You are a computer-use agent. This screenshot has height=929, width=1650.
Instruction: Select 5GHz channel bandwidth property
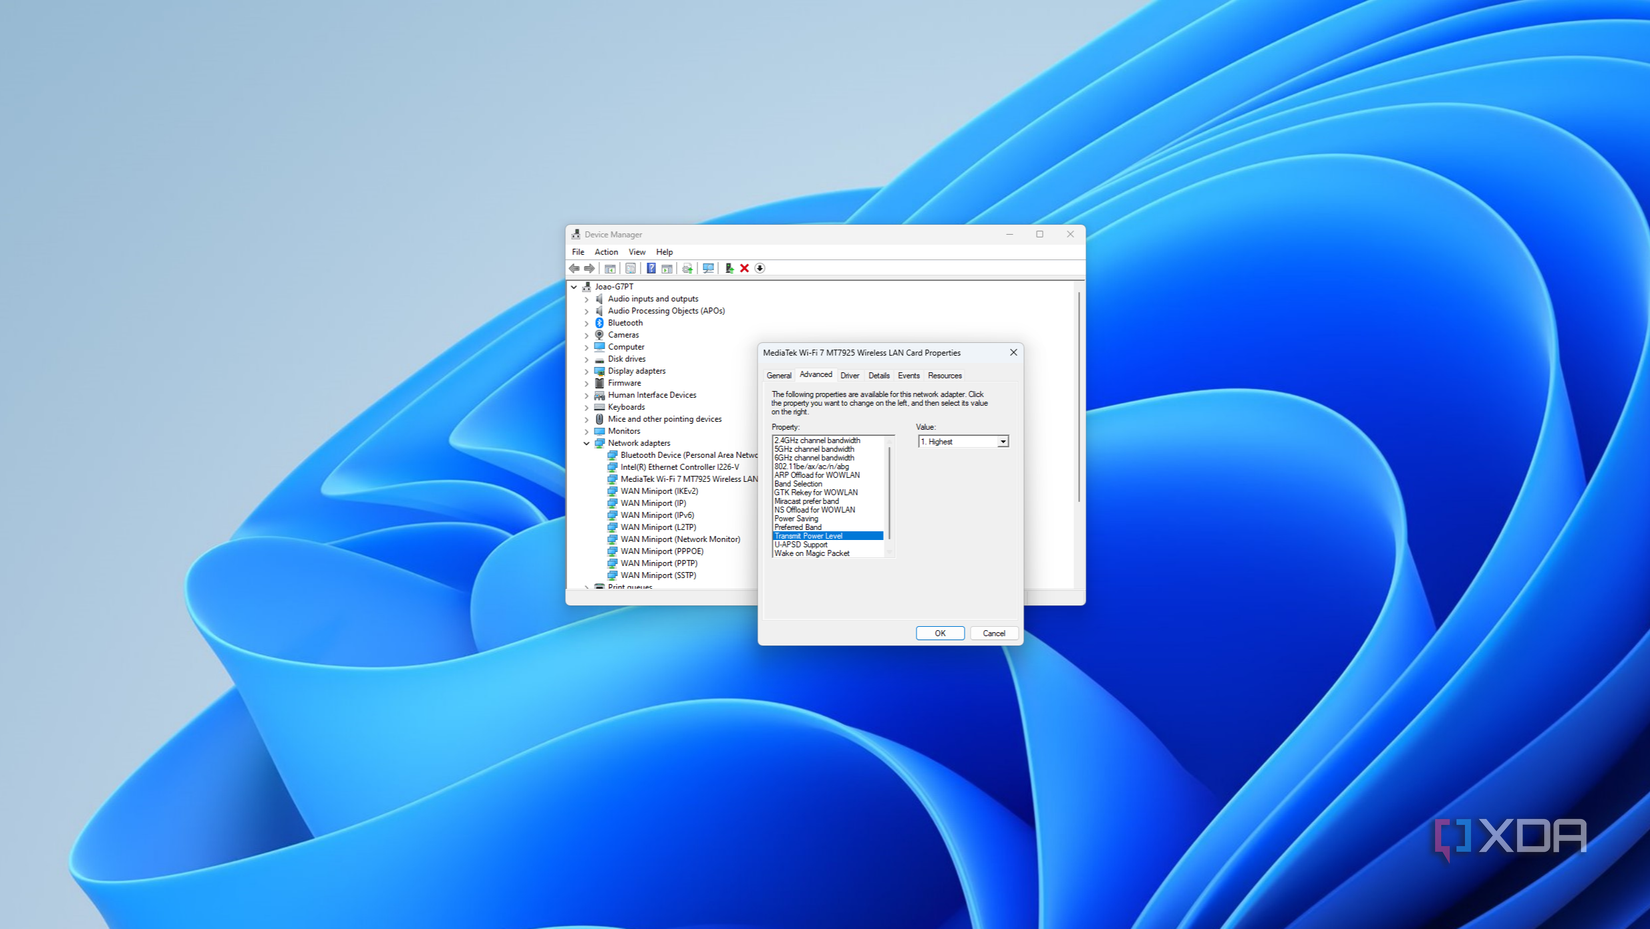(828, 449)
